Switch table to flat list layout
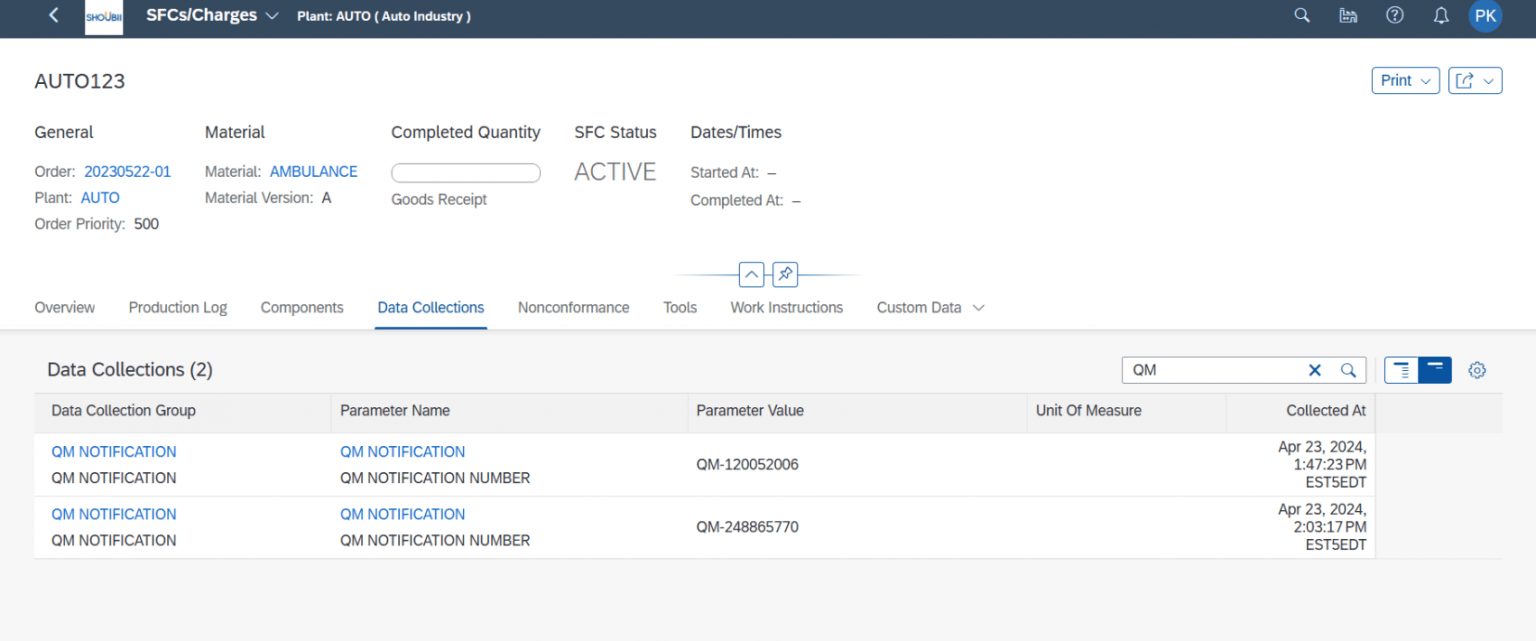This screenshot has height=641, width=1536. tap(1434, 369)
